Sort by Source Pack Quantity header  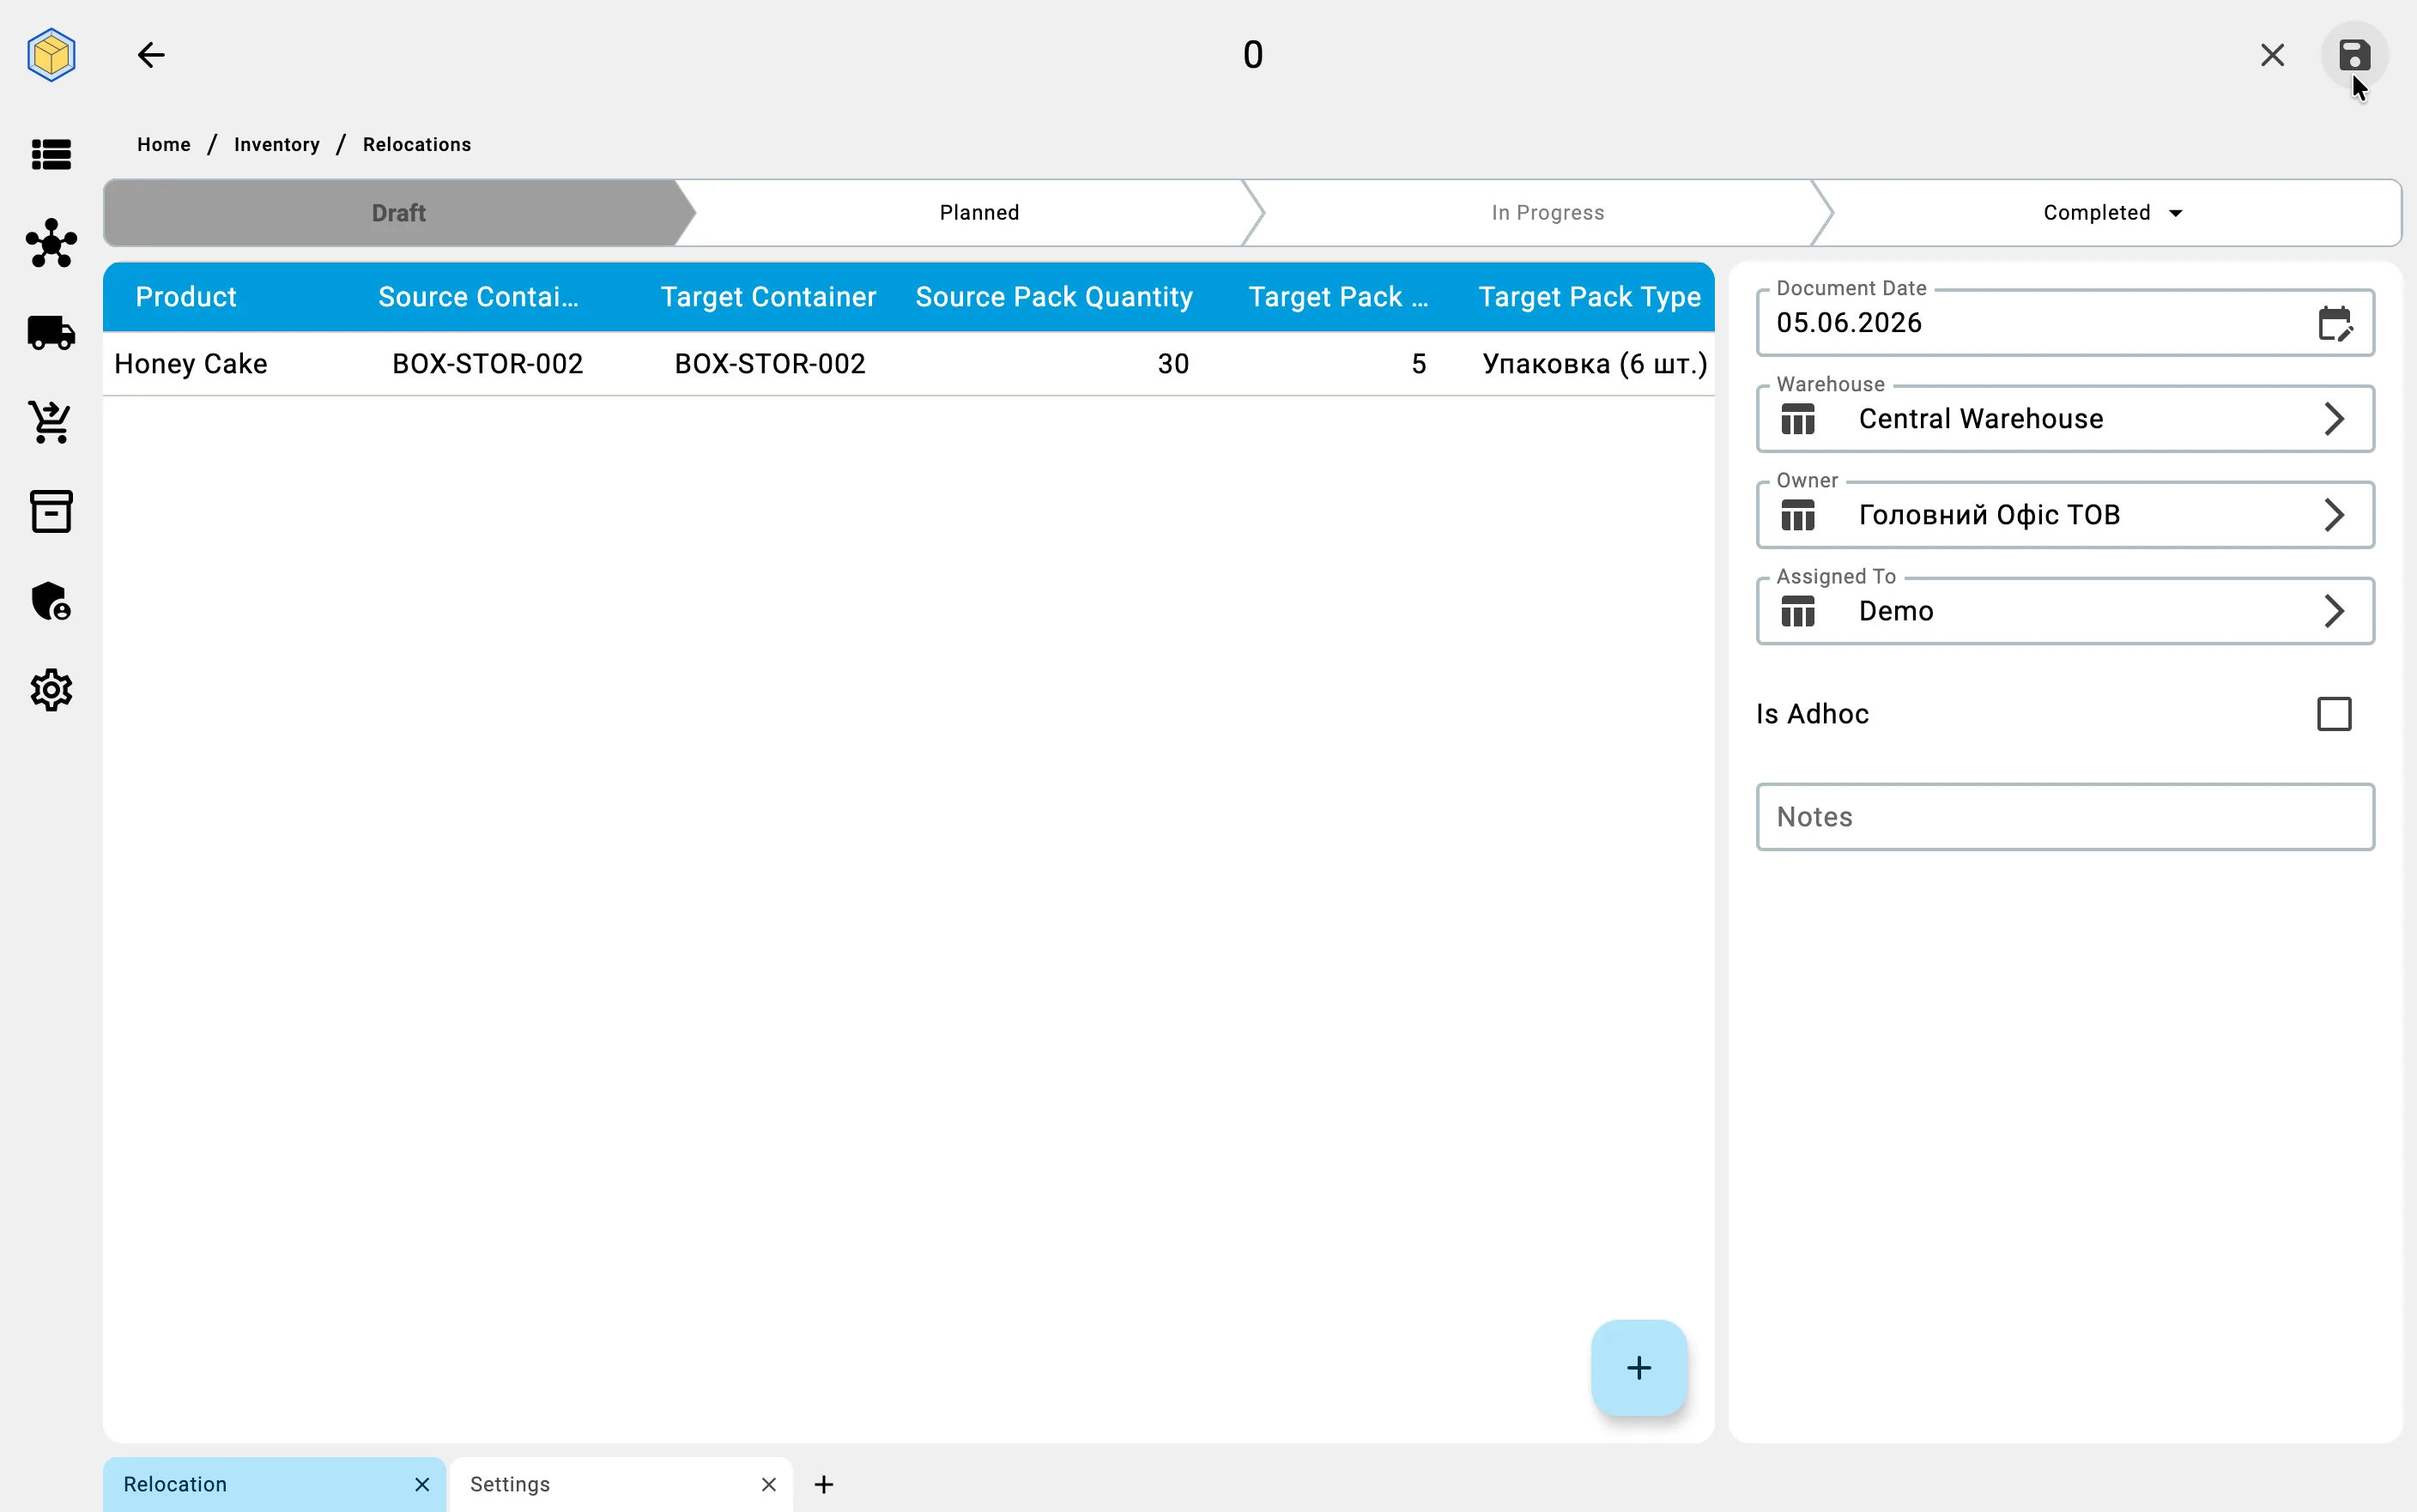coord(1053,297)
